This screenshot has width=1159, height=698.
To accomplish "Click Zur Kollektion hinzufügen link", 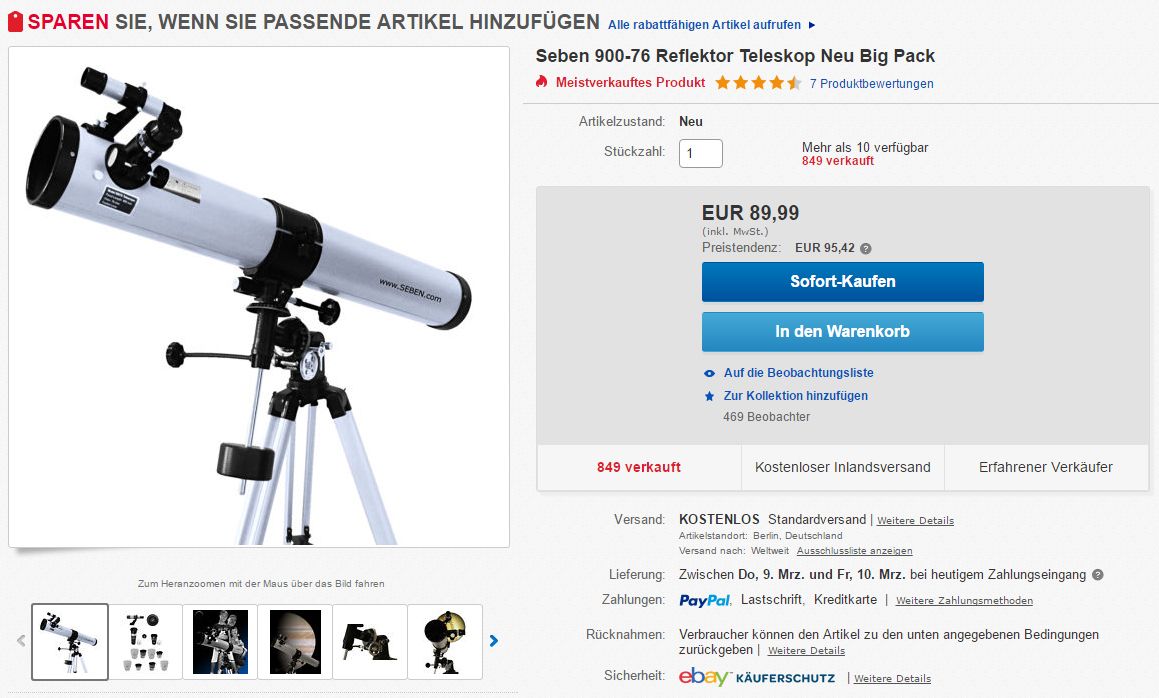I will pyautogui.click(x=795, y=396).
